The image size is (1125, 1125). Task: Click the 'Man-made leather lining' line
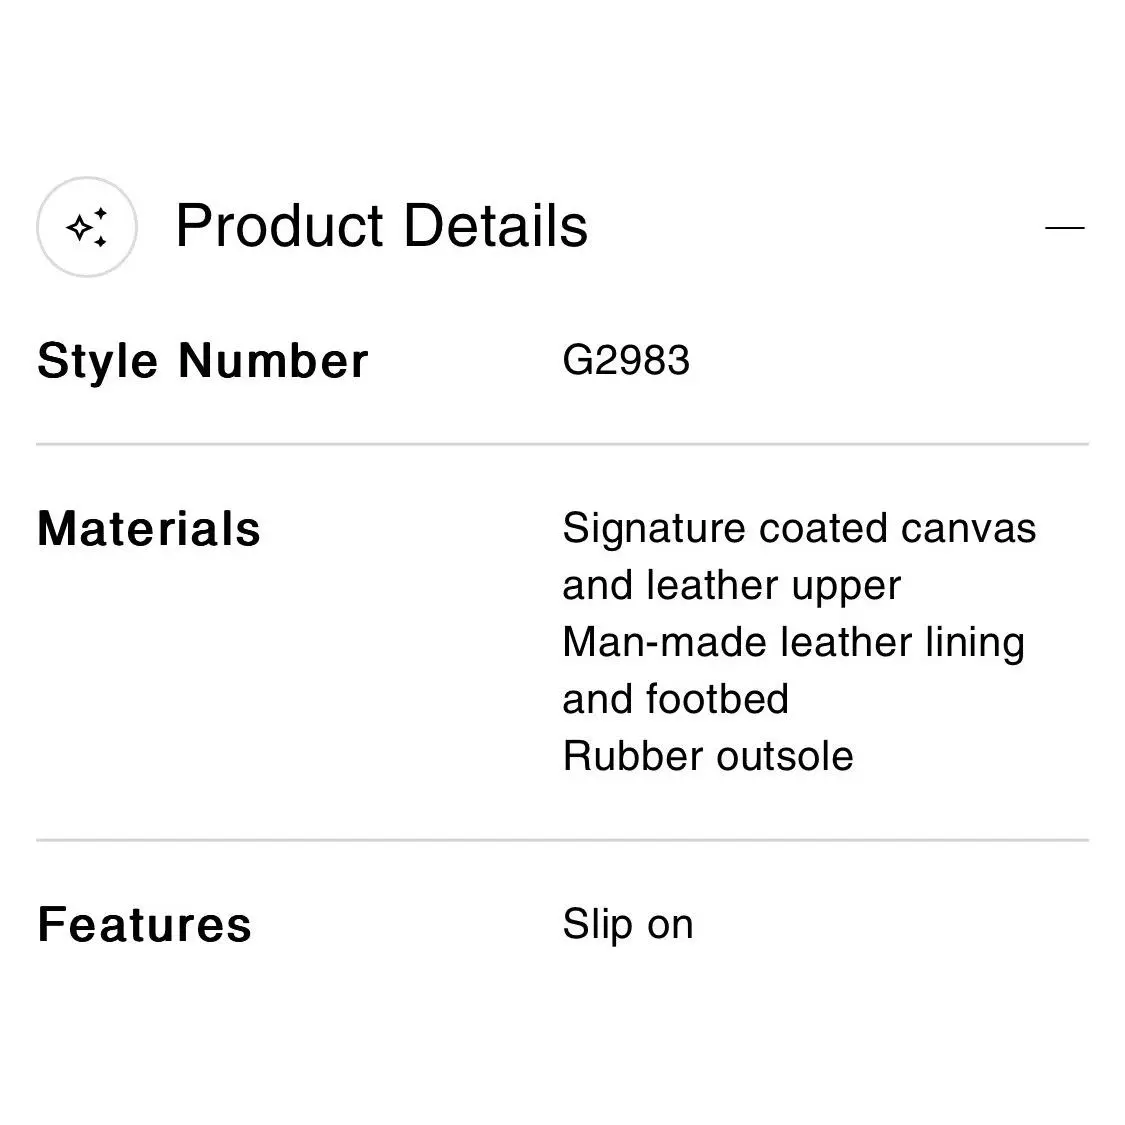(x=793, y=642)
